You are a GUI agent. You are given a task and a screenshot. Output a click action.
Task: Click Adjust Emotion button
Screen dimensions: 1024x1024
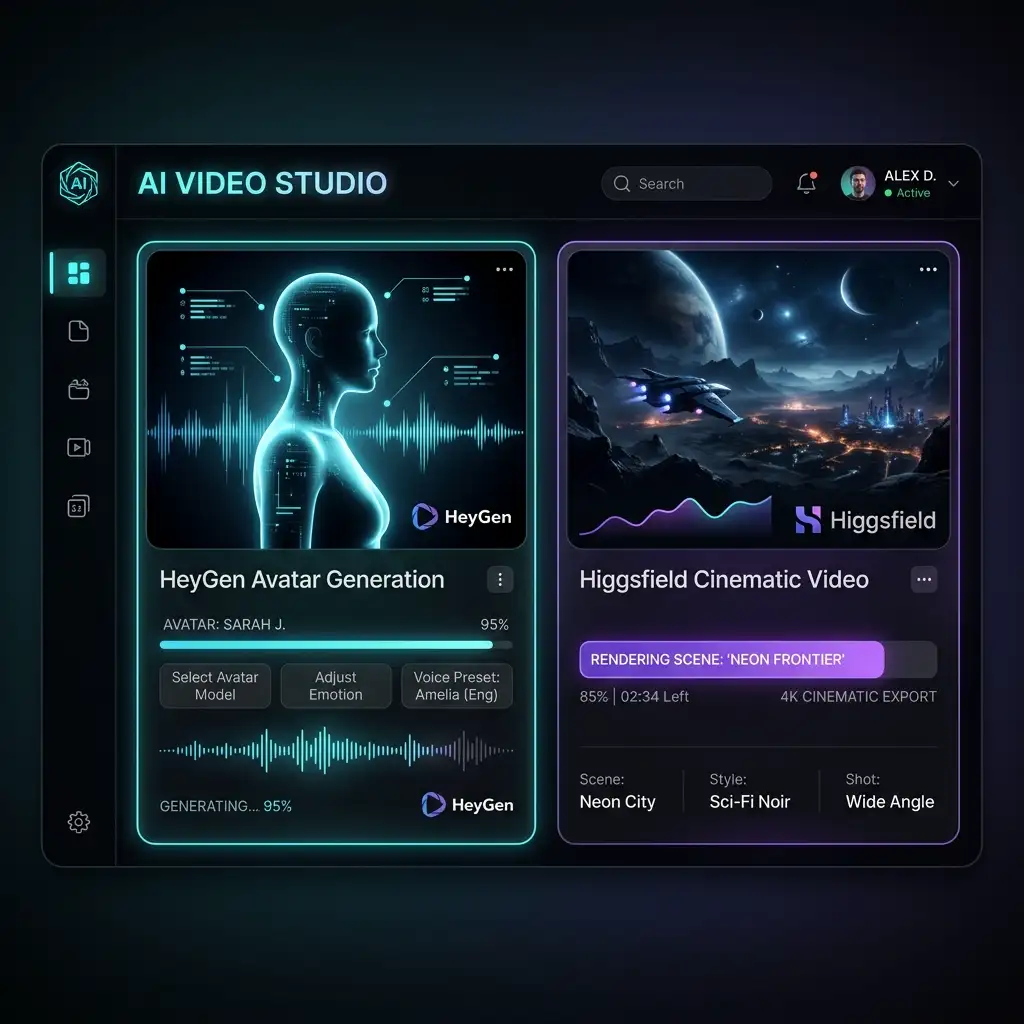(336, 686)
